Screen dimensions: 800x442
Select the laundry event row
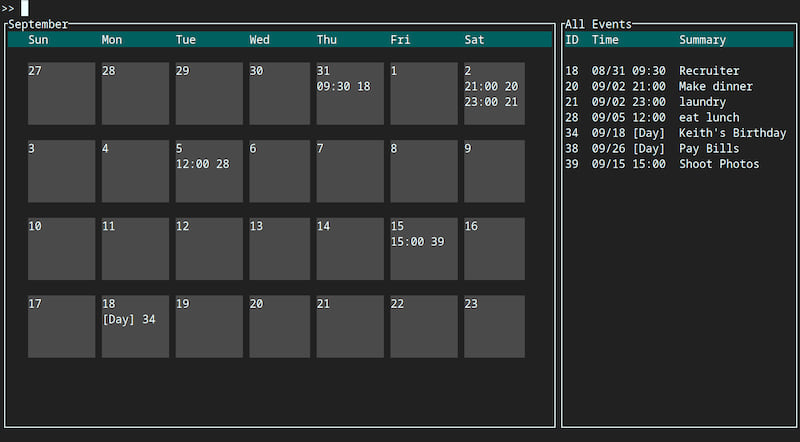pyautogui.click(x=679, y=102)
